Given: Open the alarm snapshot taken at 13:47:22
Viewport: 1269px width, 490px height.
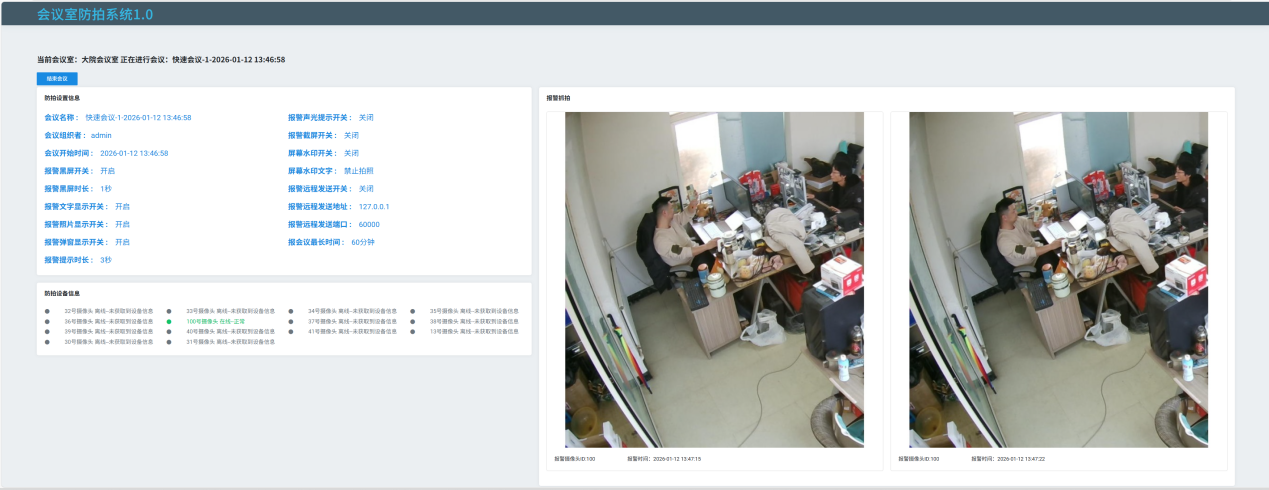Looking at the screenshot, I should (1058, 279).
